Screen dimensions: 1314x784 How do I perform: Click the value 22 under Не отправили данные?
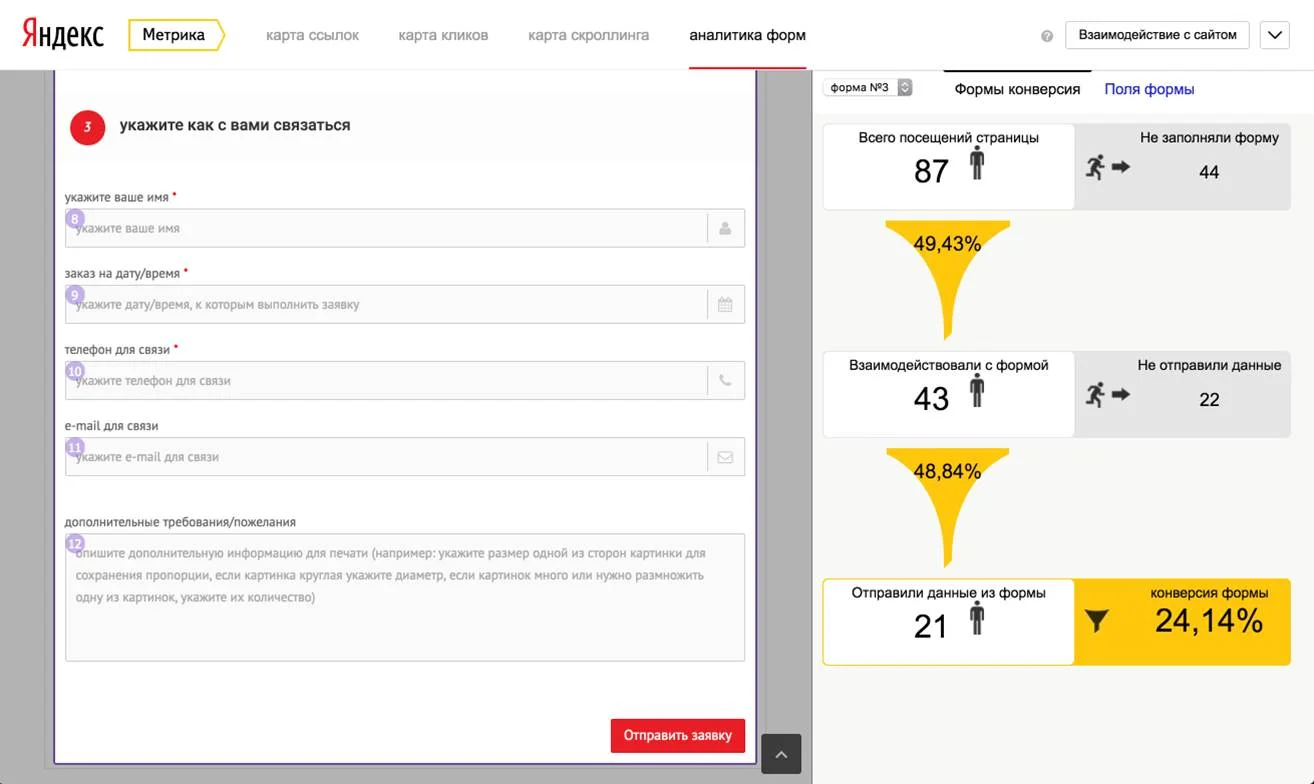click(x=1209, y=400)
